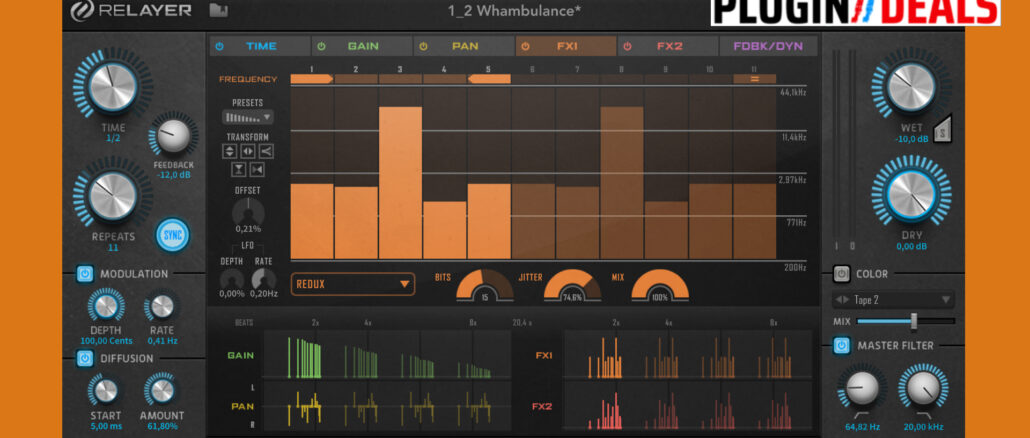Click the FX2 overview graph

(x=688, y=406)
